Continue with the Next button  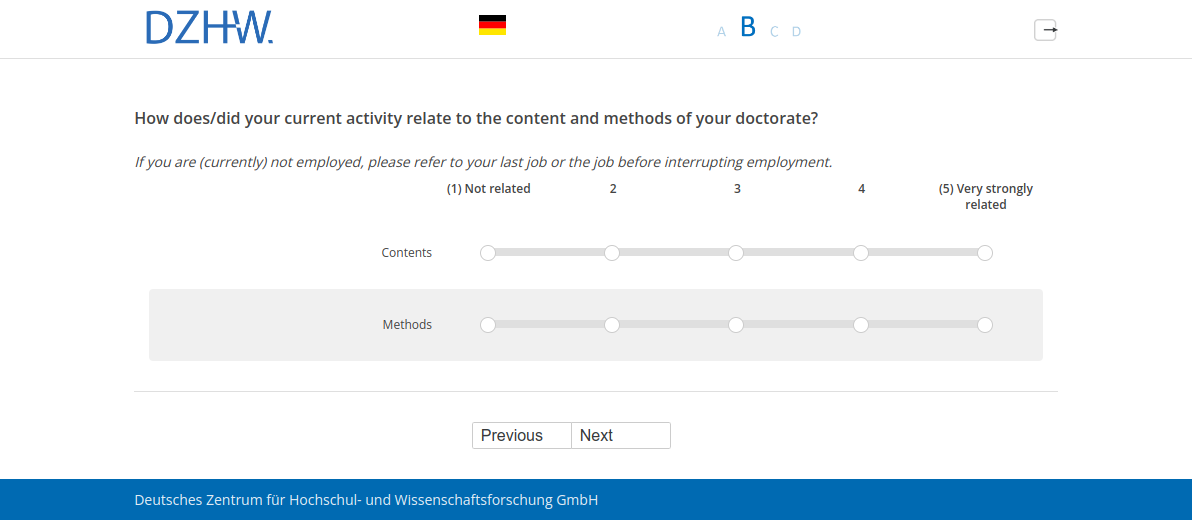click(x=620, y=436)
